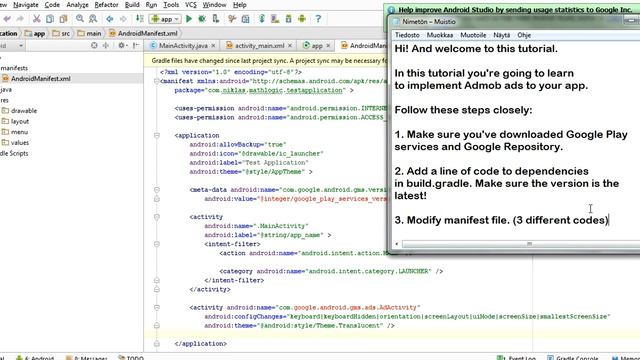Click the Undo arrow in toolbar

point(7,19)
